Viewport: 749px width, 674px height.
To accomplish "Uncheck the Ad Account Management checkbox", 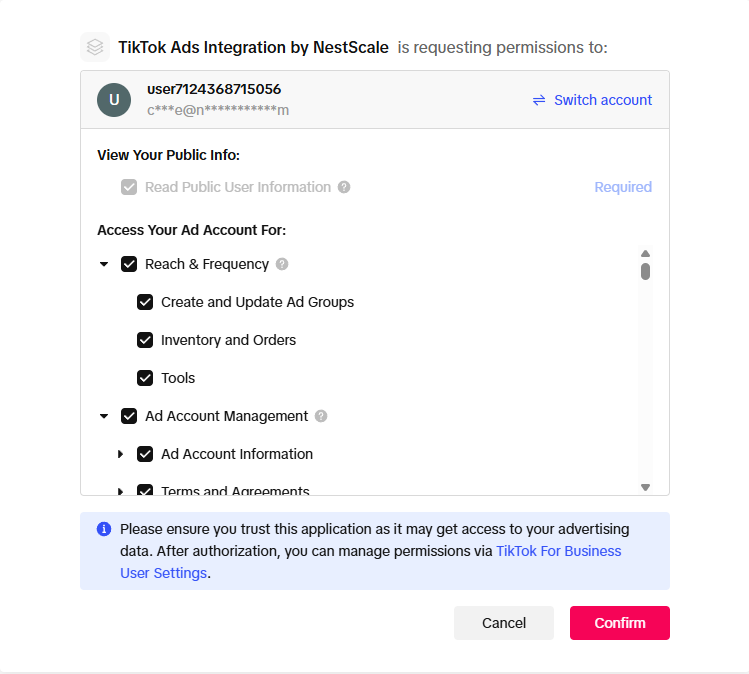I will coord(129,416).
